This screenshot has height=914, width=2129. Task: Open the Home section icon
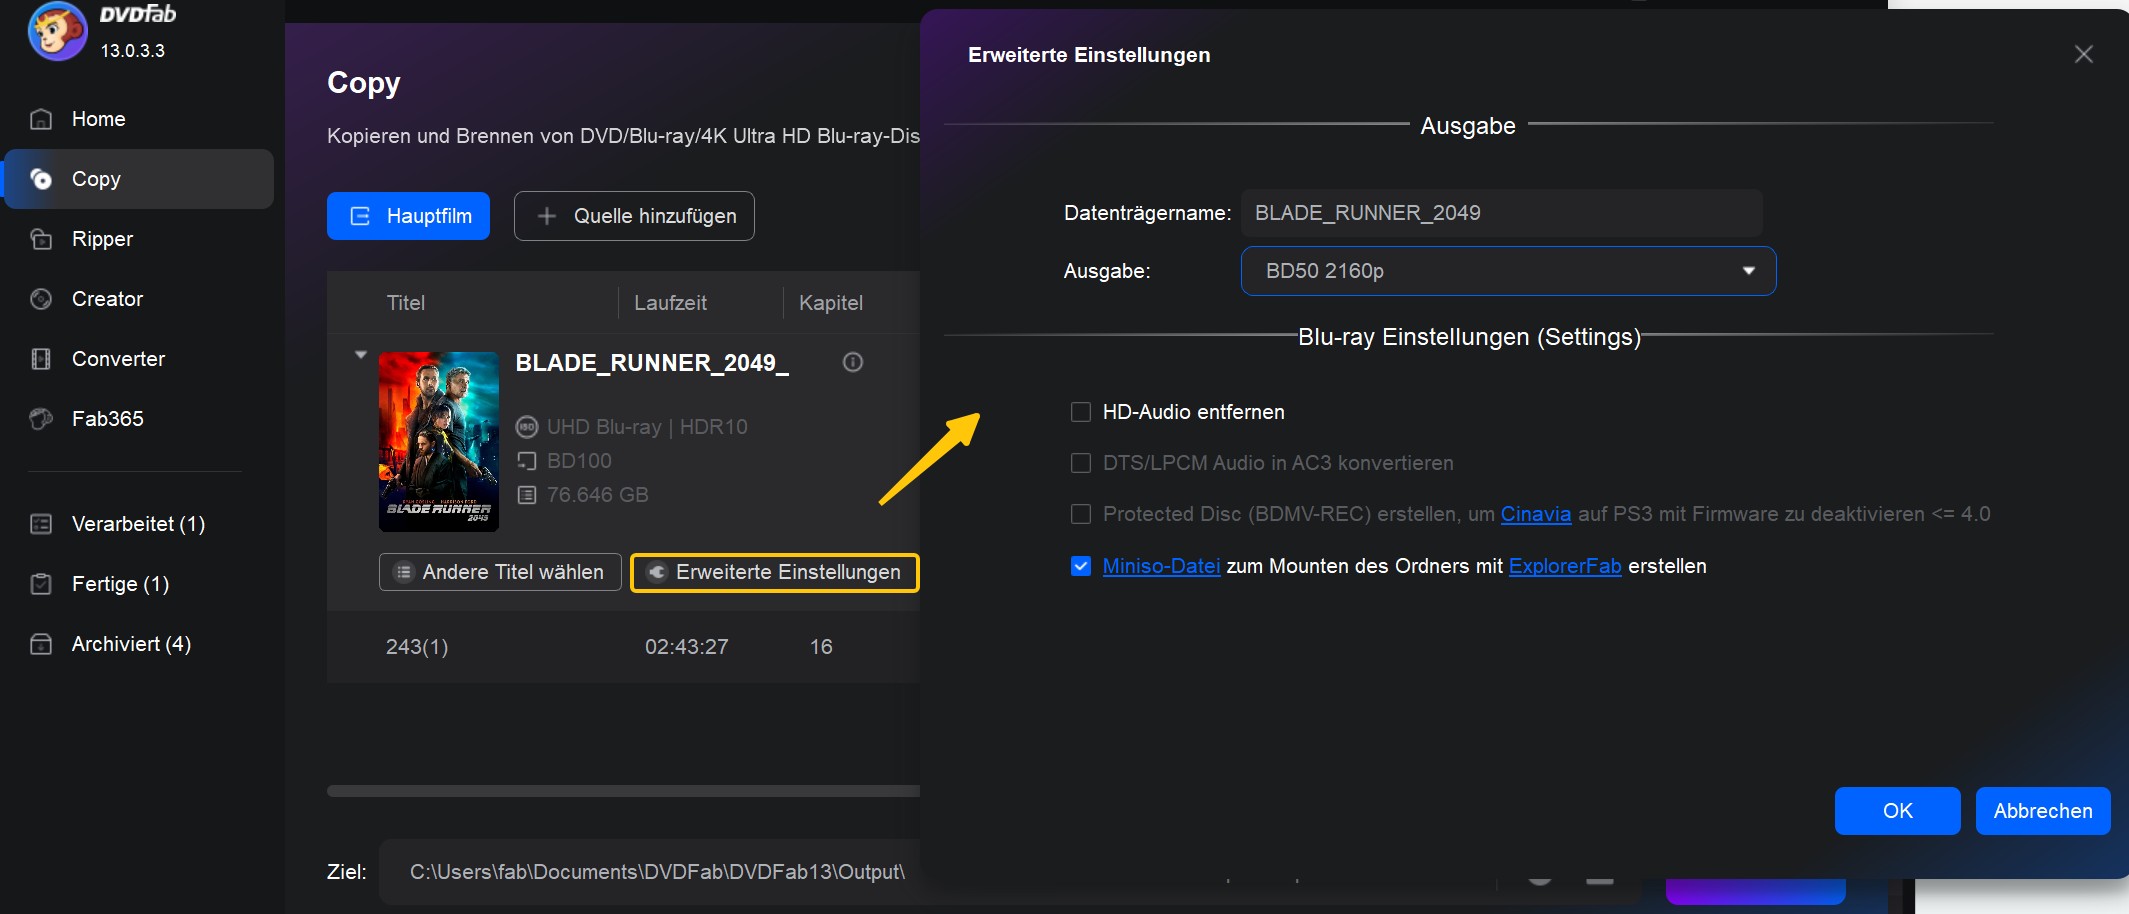[x=41, y=119]
